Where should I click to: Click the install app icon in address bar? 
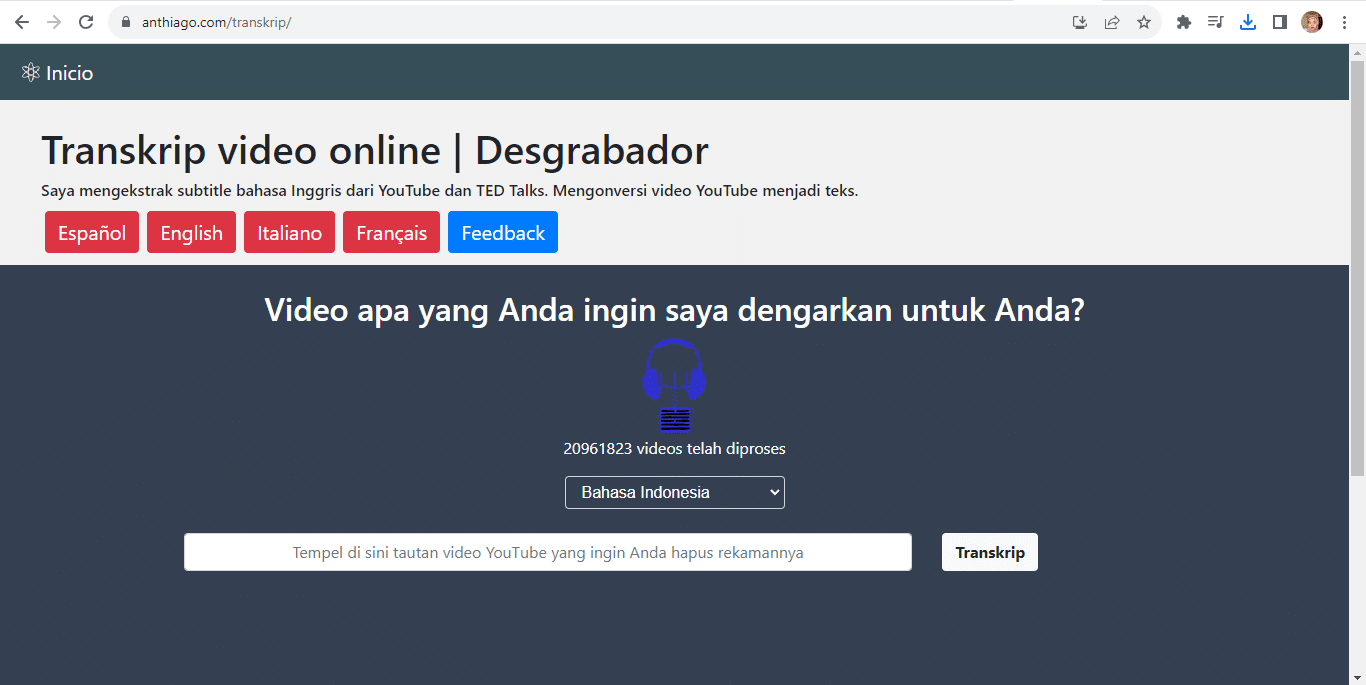(x=1079, y=22)
